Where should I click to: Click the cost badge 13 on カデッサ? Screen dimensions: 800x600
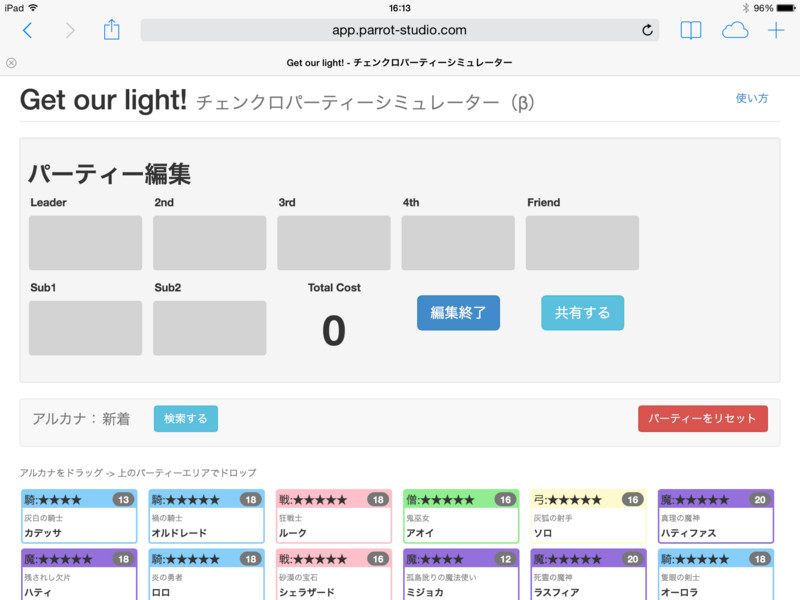pos(123,499)
